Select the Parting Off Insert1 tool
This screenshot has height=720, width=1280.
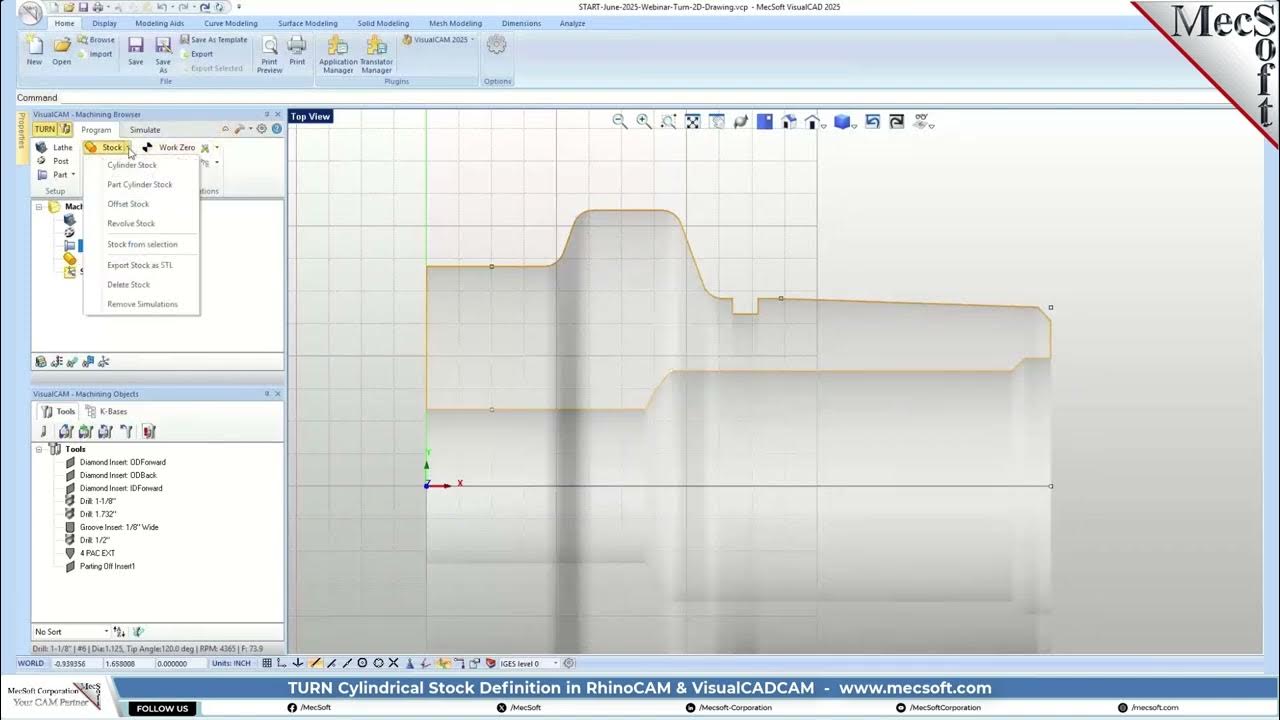point(107,566)
